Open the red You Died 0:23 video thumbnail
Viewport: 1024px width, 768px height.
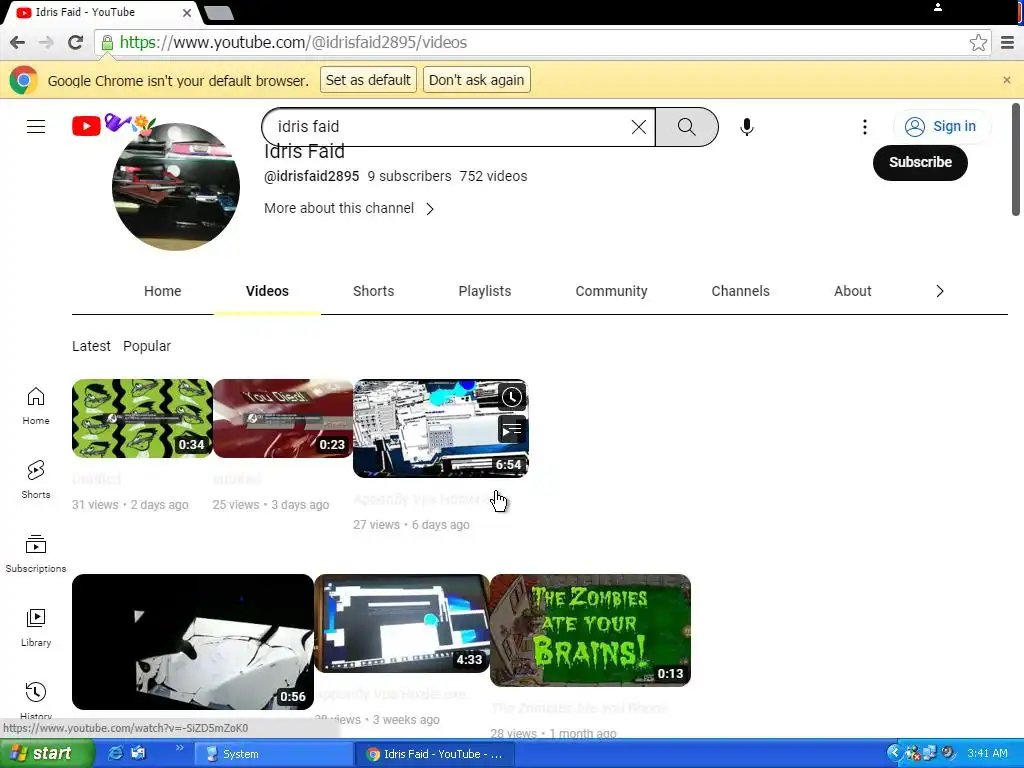tap(283, 419)
